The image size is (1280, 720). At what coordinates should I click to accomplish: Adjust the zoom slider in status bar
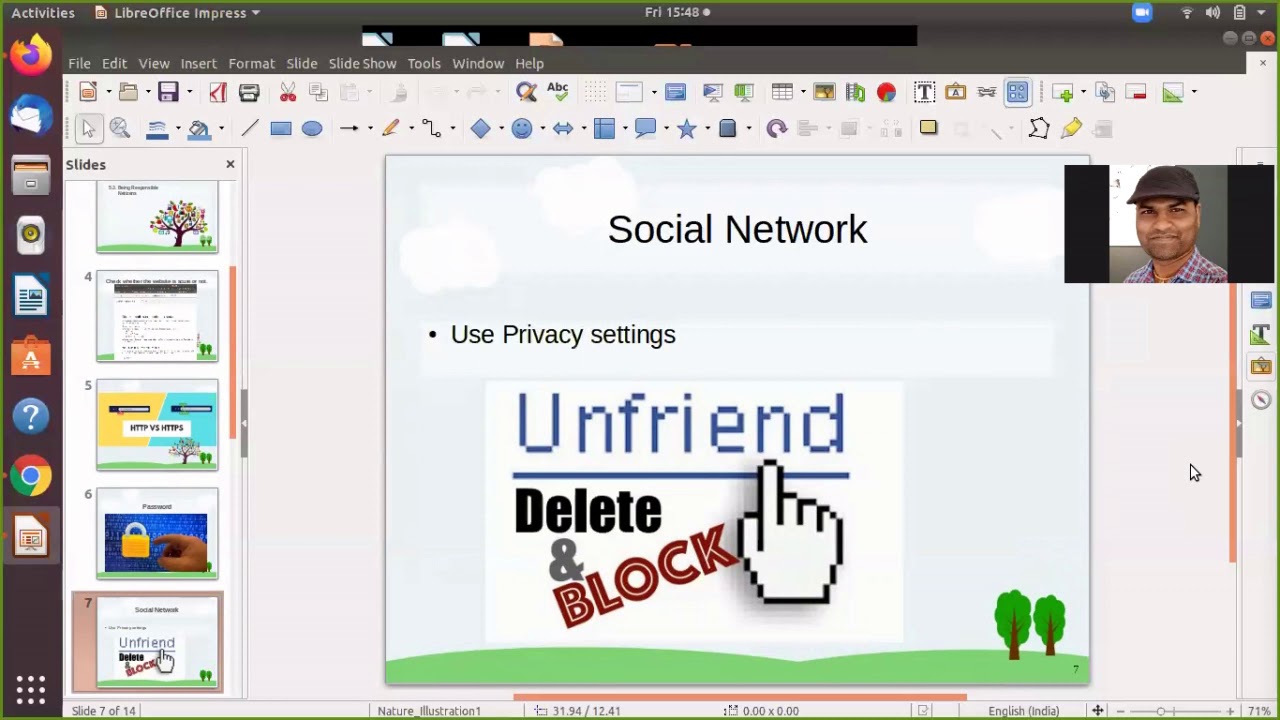(x=1175, y=711)
